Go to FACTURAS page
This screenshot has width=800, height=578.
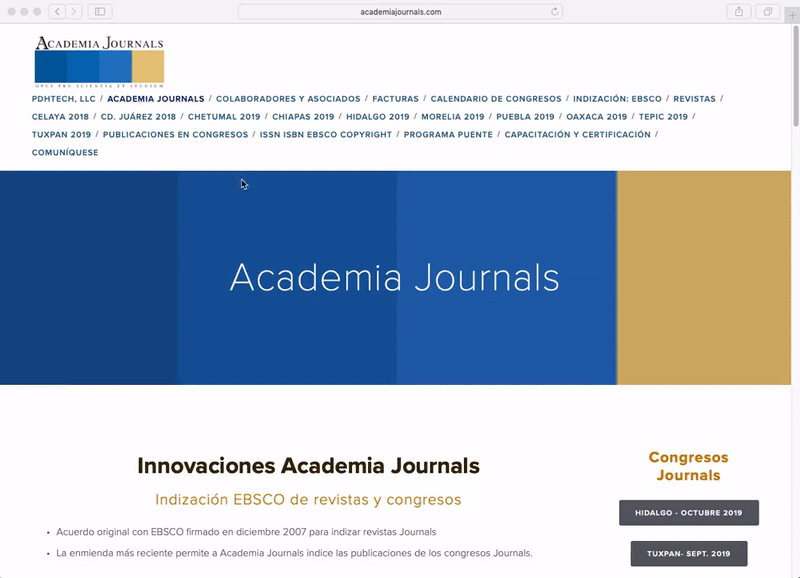click(395, 99)
